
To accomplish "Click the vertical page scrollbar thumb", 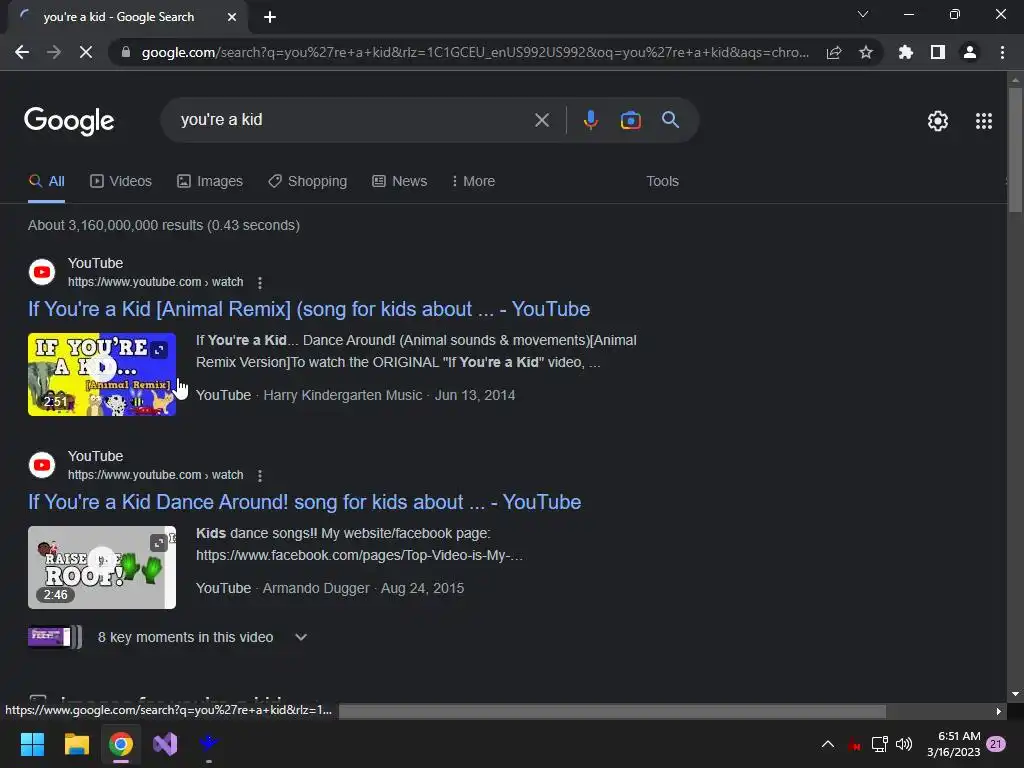I will coord(1015,149).
